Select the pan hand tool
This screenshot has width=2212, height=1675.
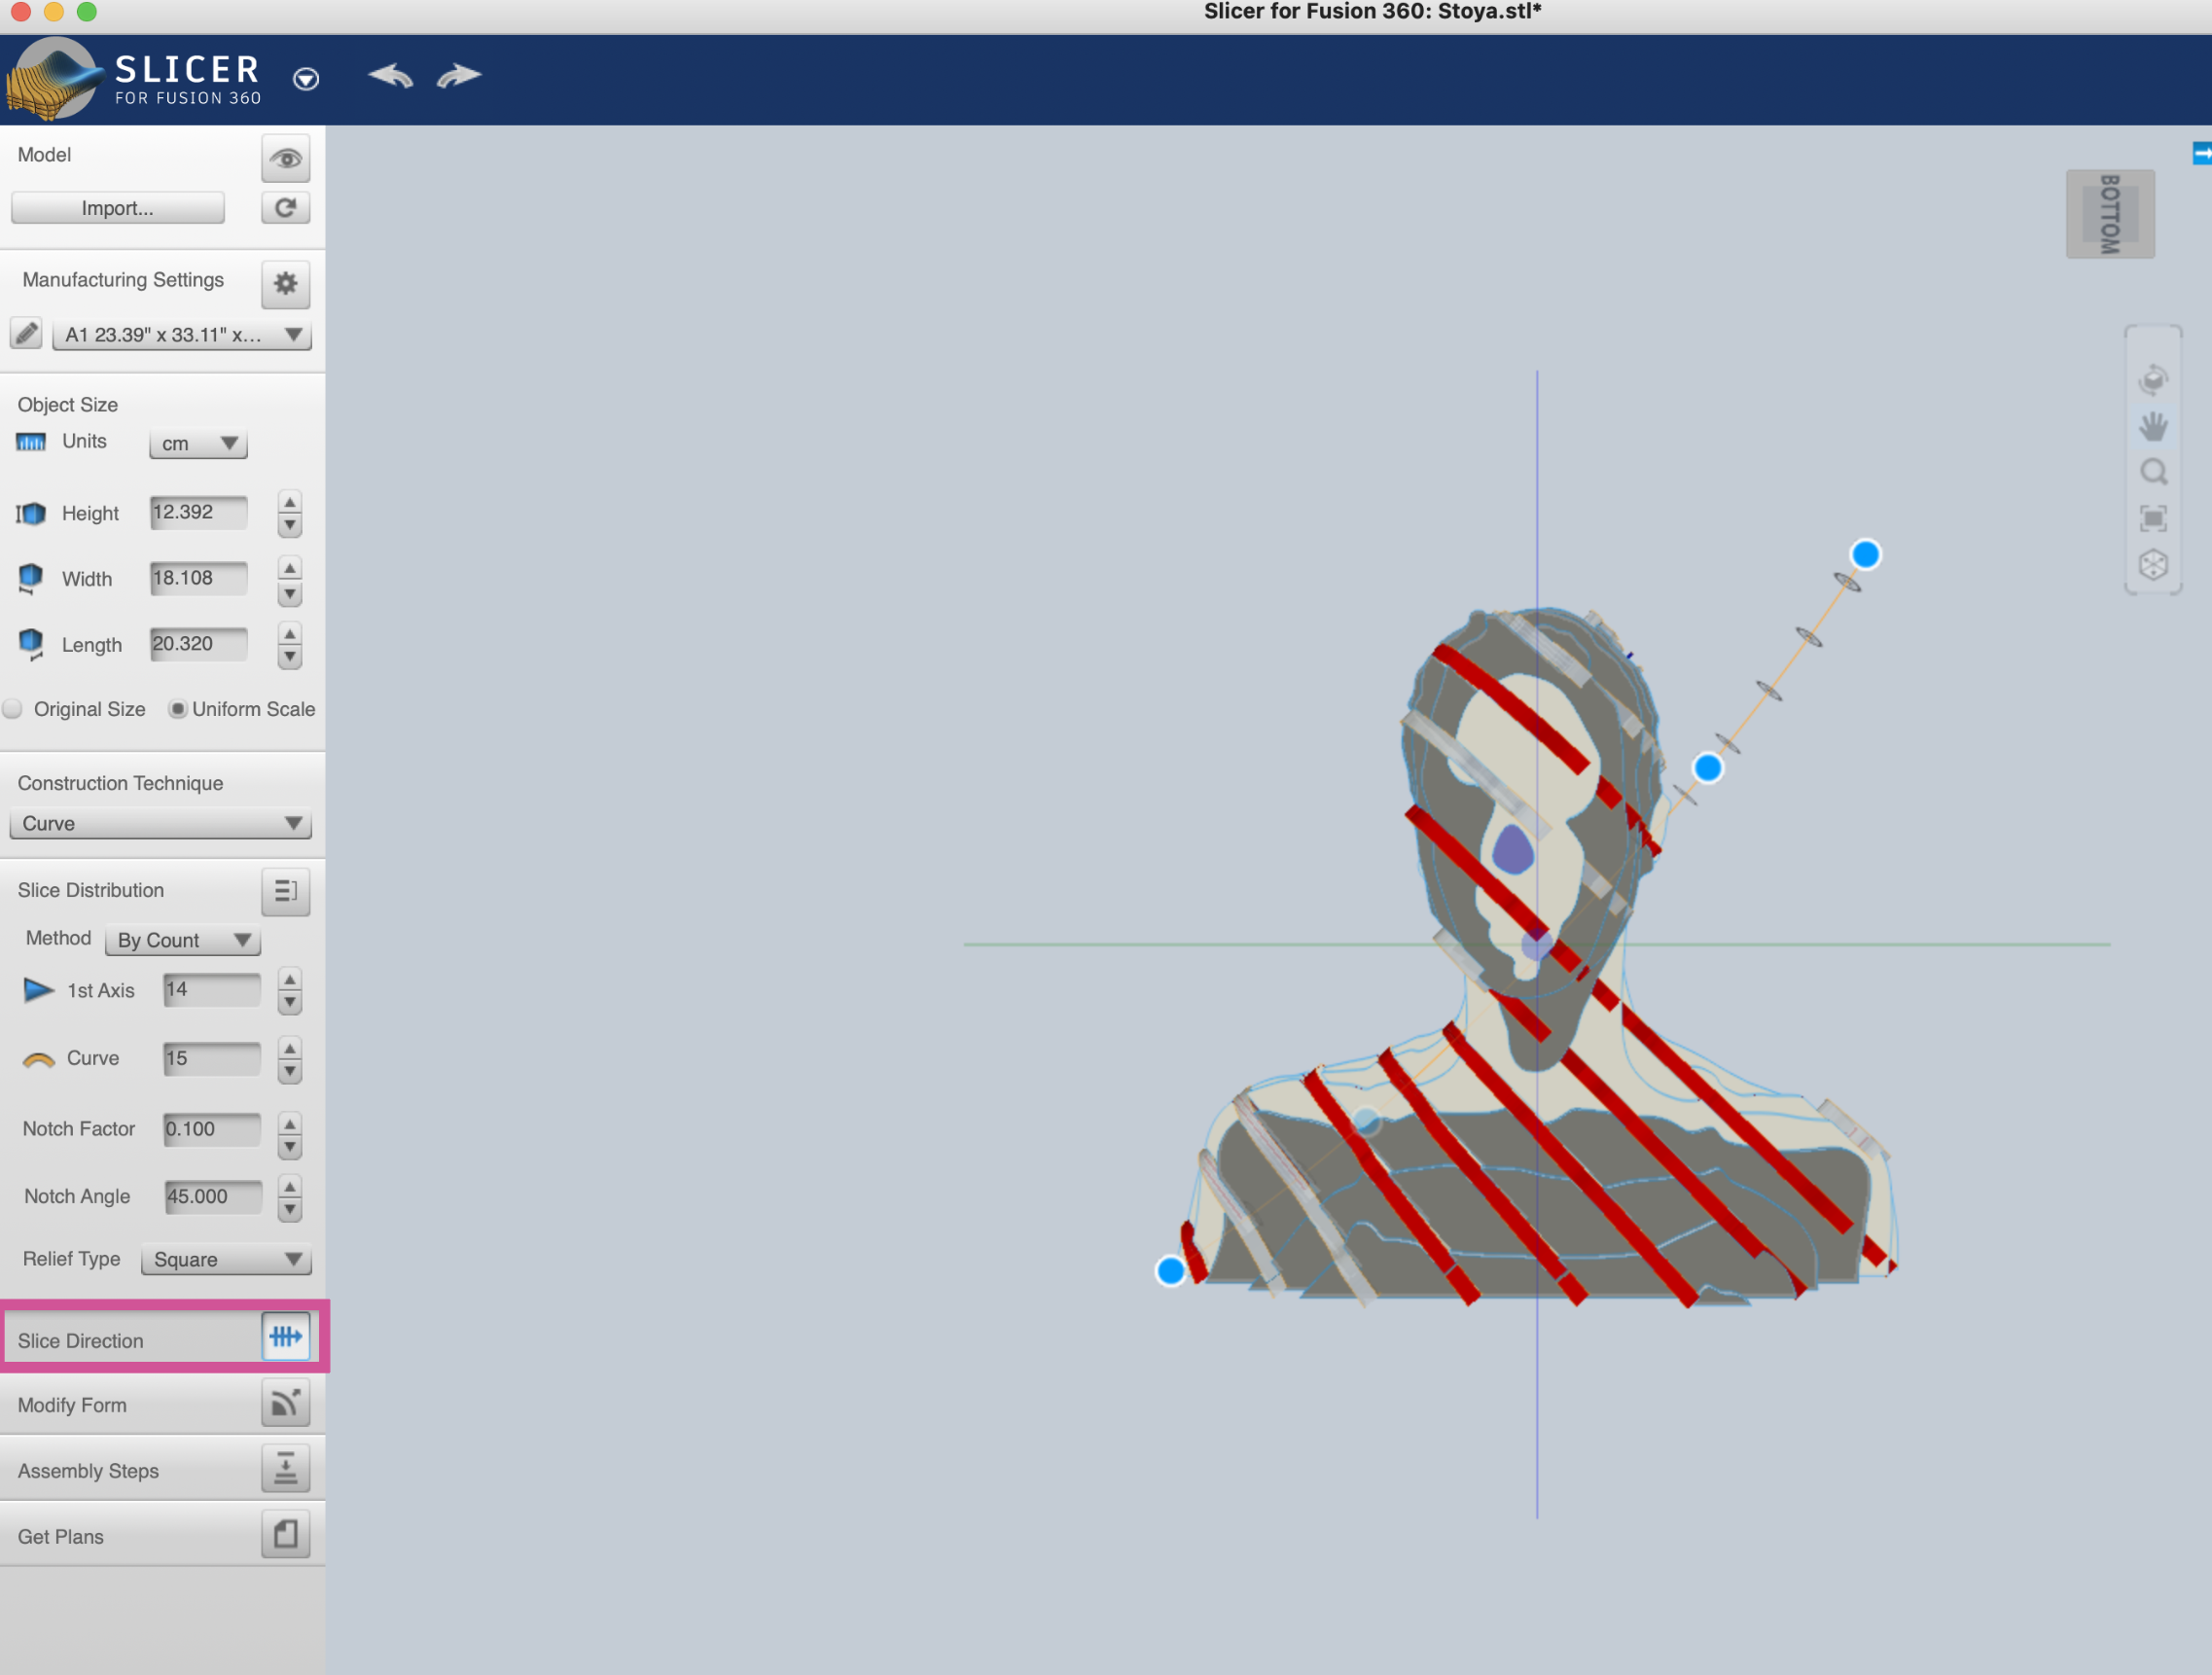coord(2153,426)
